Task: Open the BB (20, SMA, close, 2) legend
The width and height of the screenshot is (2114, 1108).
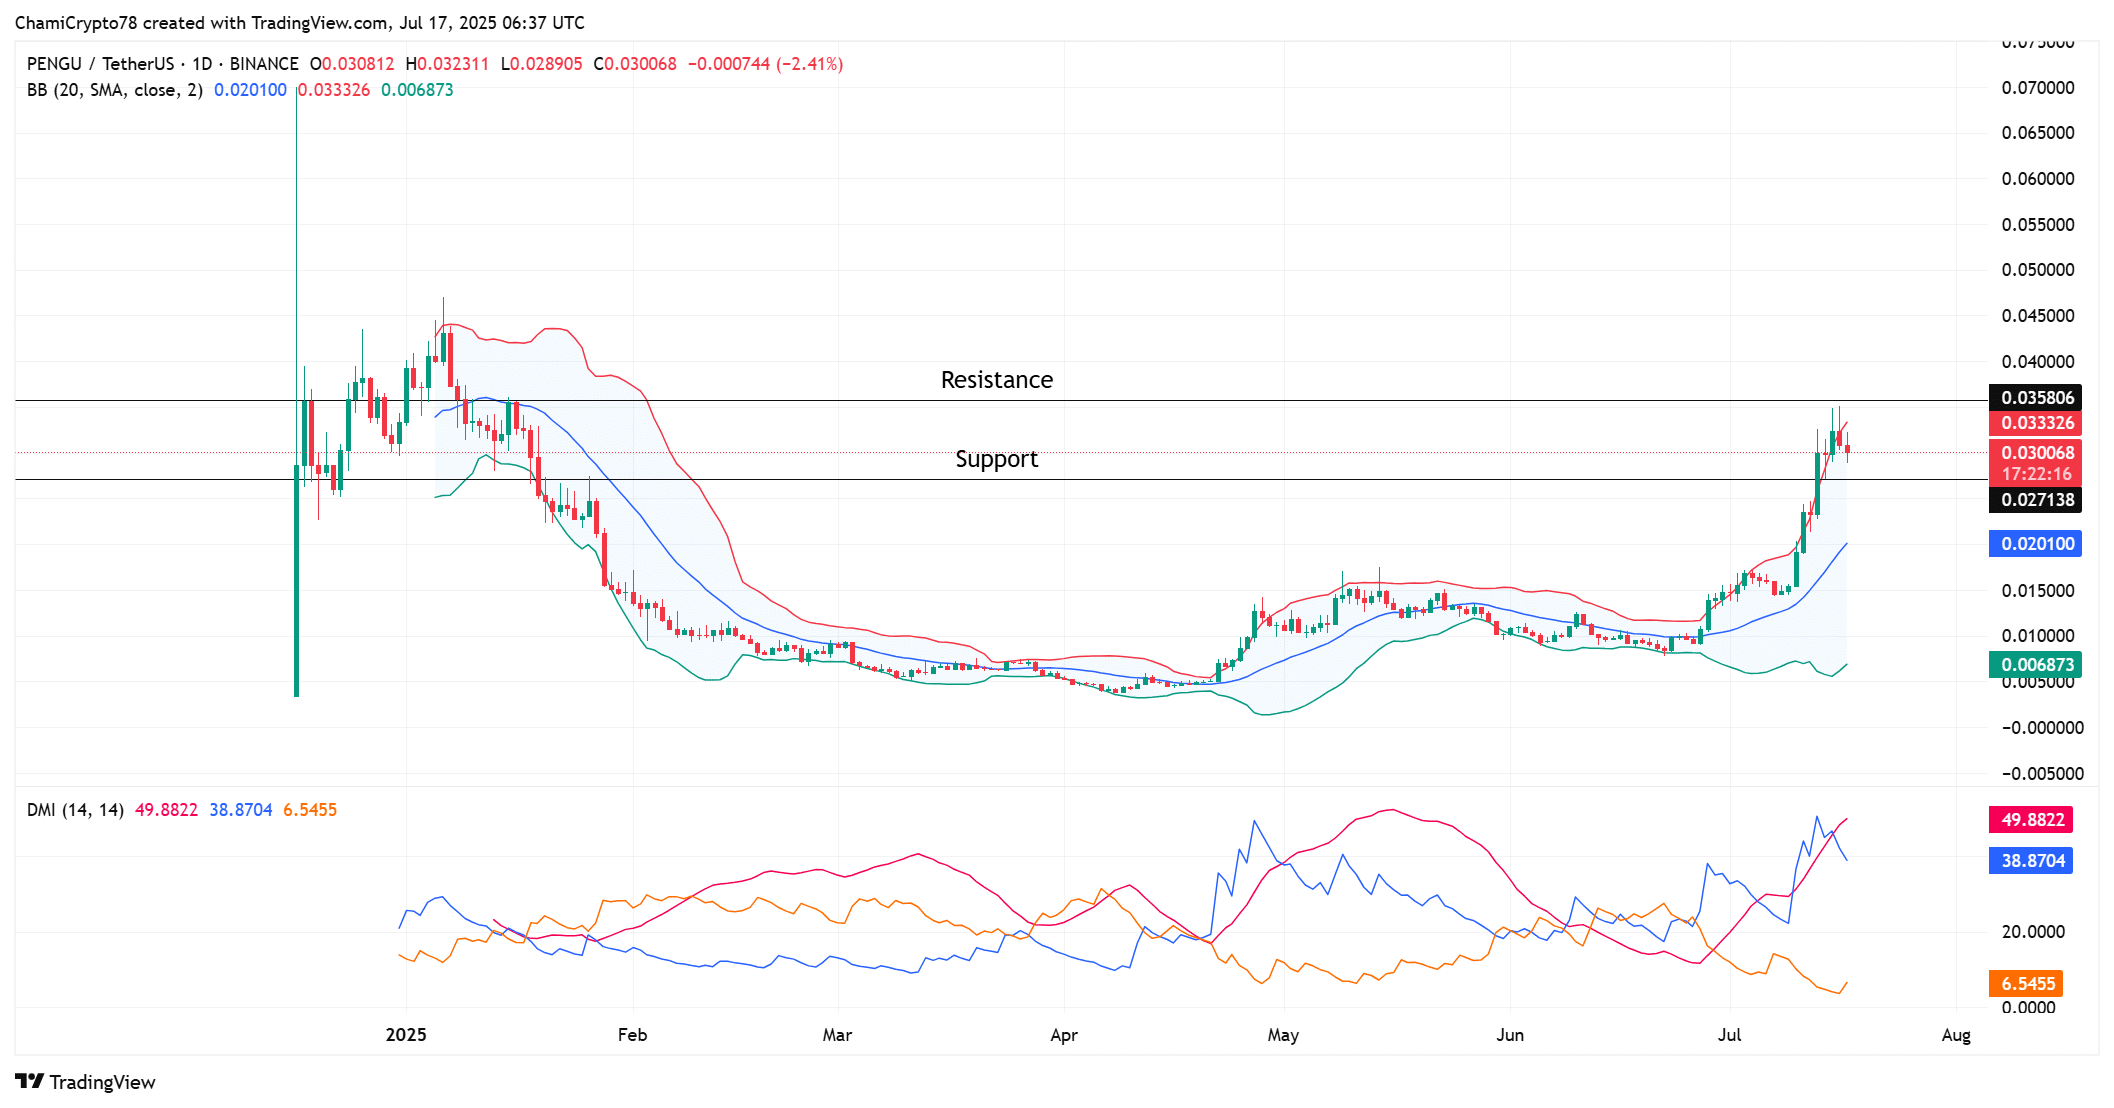Action: click(x=114, y=90)
